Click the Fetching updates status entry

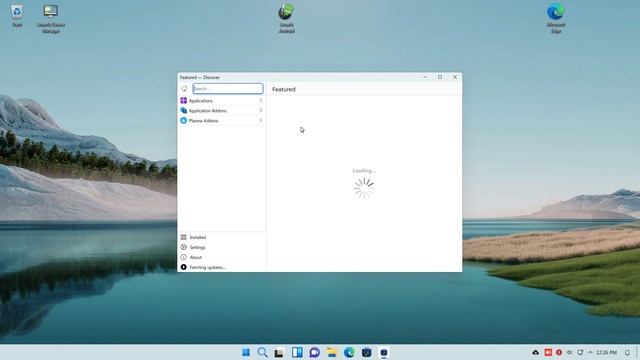pos(222,267)
